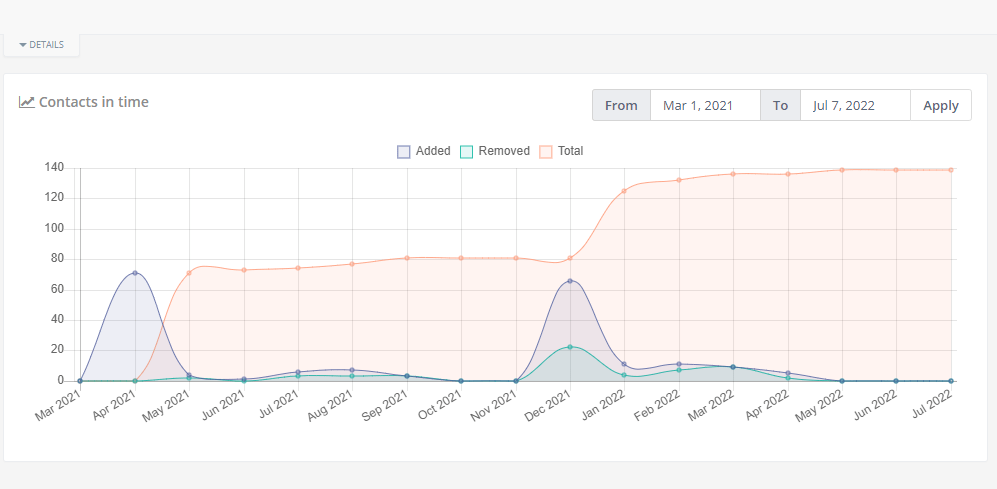Click Removed peak point at Dec 2021
This screenshot has height=489, width=997.
[570, 347]
